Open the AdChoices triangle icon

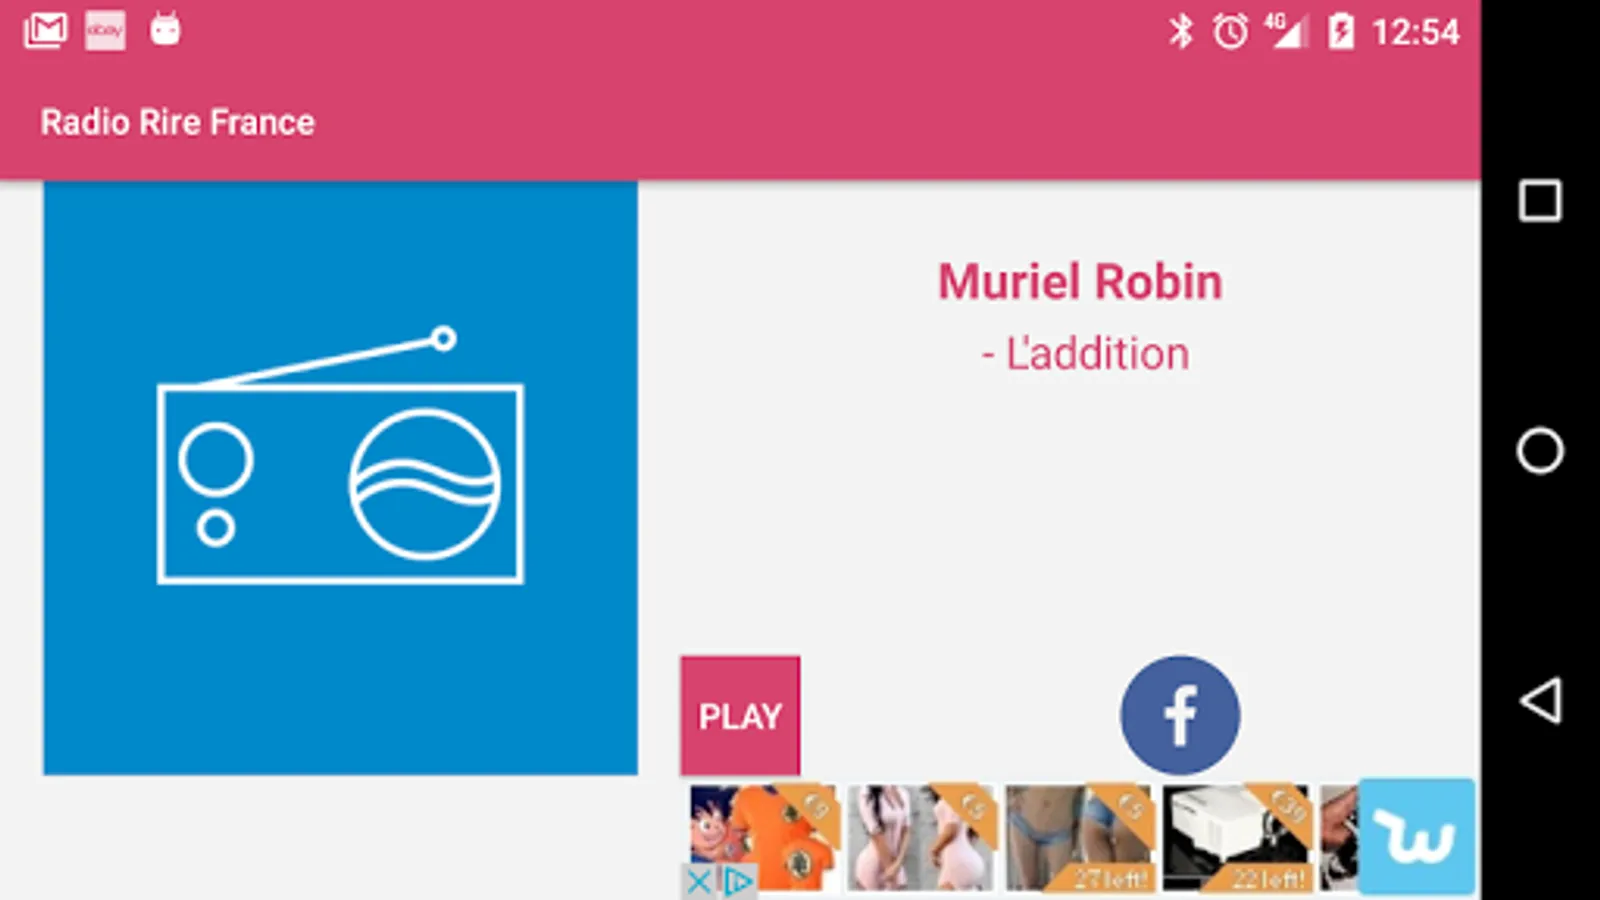pyautogui.click(x=738, y=882)
